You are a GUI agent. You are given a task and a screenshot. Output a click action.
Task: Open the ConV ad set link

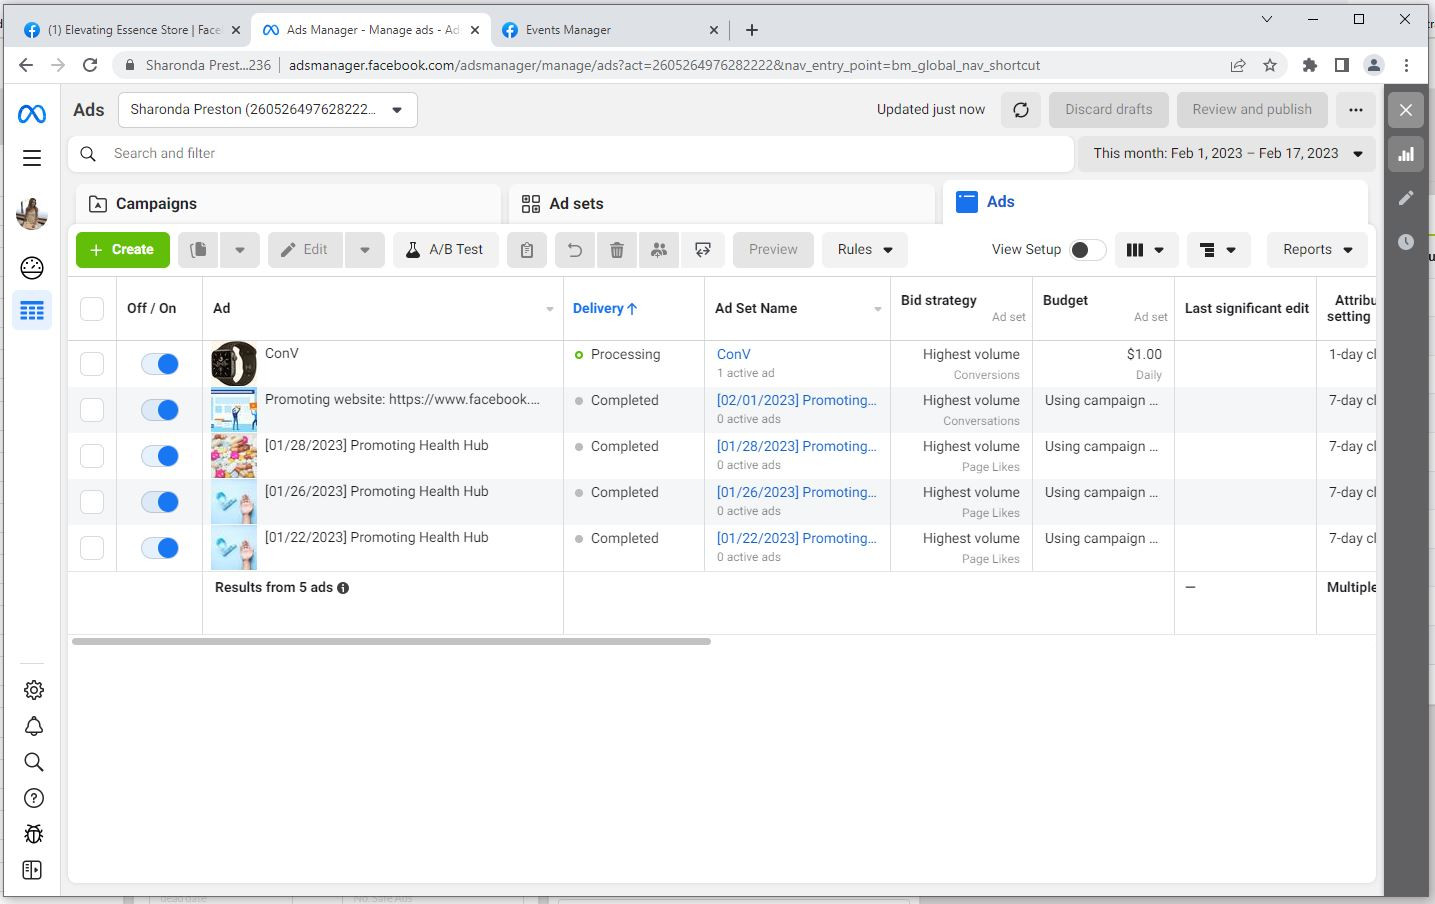tap(734, 354)
